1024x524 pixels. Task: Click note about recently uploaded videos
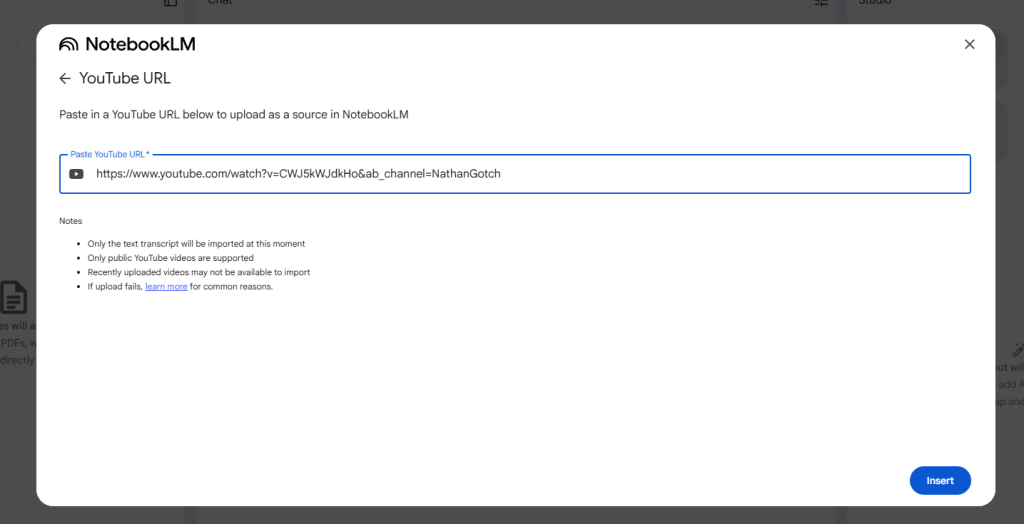pyautogui.click(x=199, y=272)
